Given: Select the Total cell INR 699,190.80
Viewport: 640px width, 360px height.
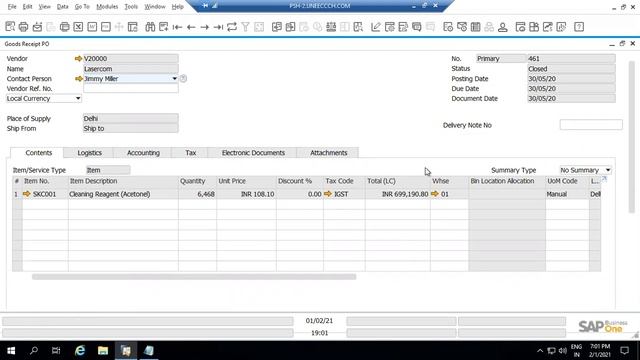Looking at the screenshot, I should click(398, 194).
